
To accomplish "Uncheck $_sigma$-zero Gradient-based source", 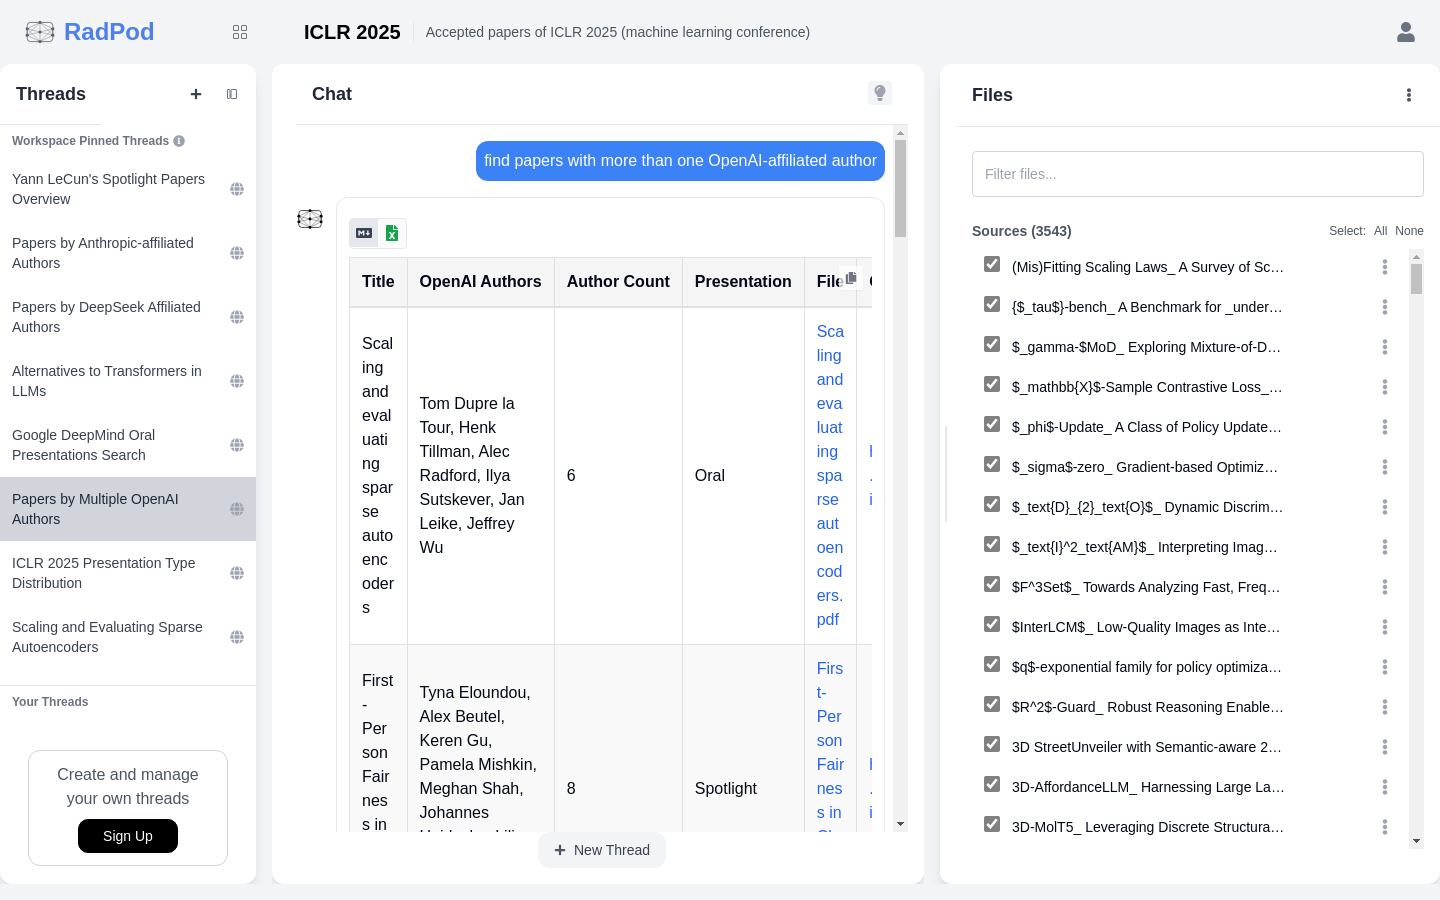I will [992, 464].
